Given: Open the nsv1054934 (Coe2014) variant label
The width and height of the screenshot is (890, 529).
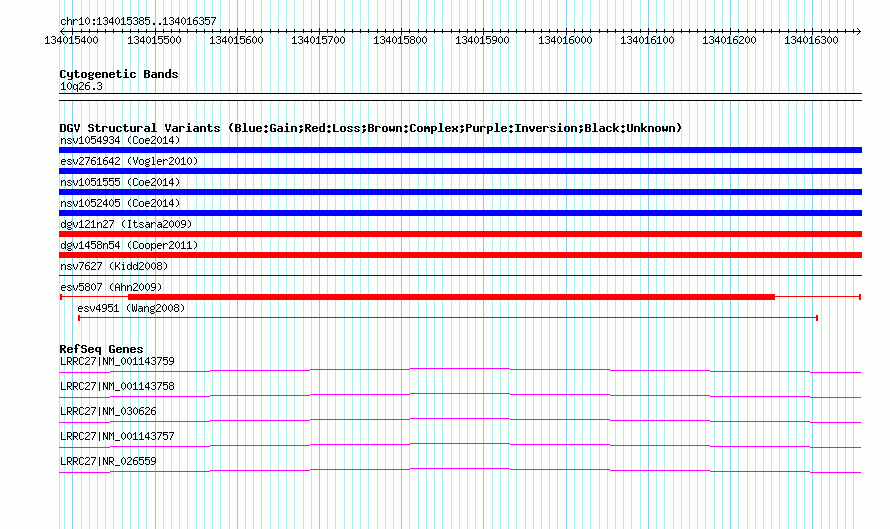Looking at the screenshot, I should (120, 140).
